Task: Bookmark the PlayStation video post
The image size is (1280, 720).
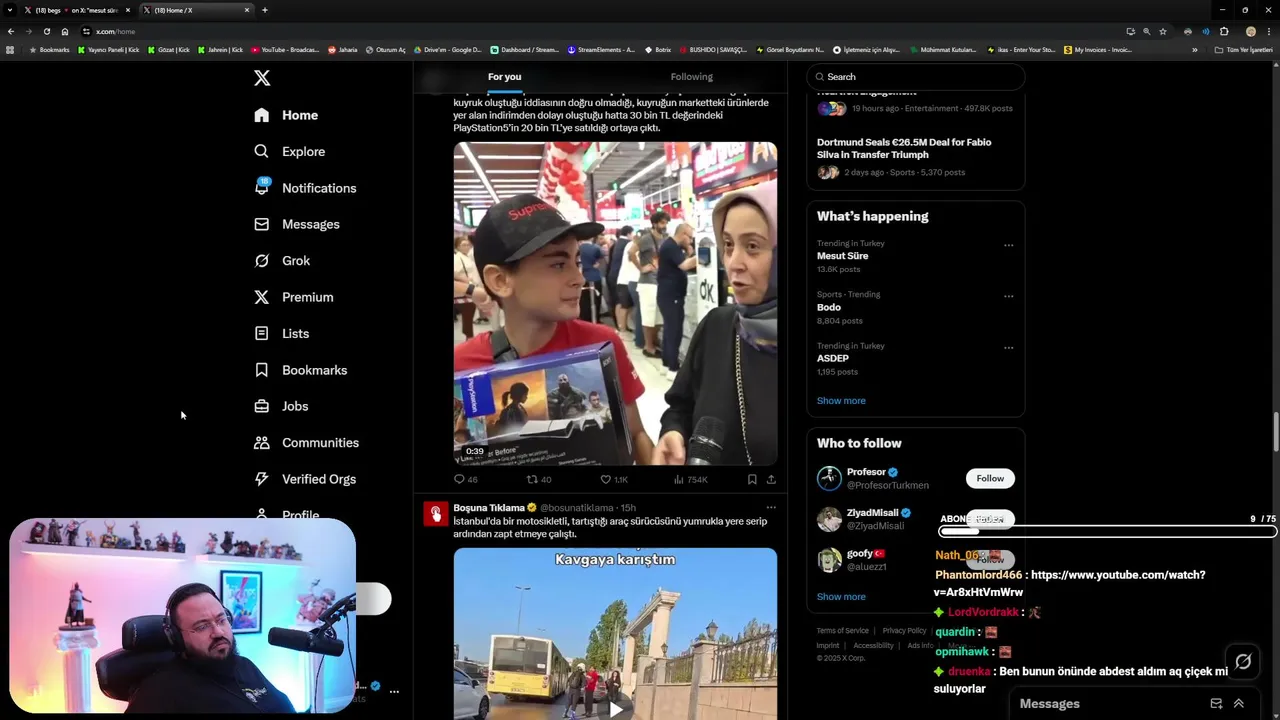Action: click(752, 480)
